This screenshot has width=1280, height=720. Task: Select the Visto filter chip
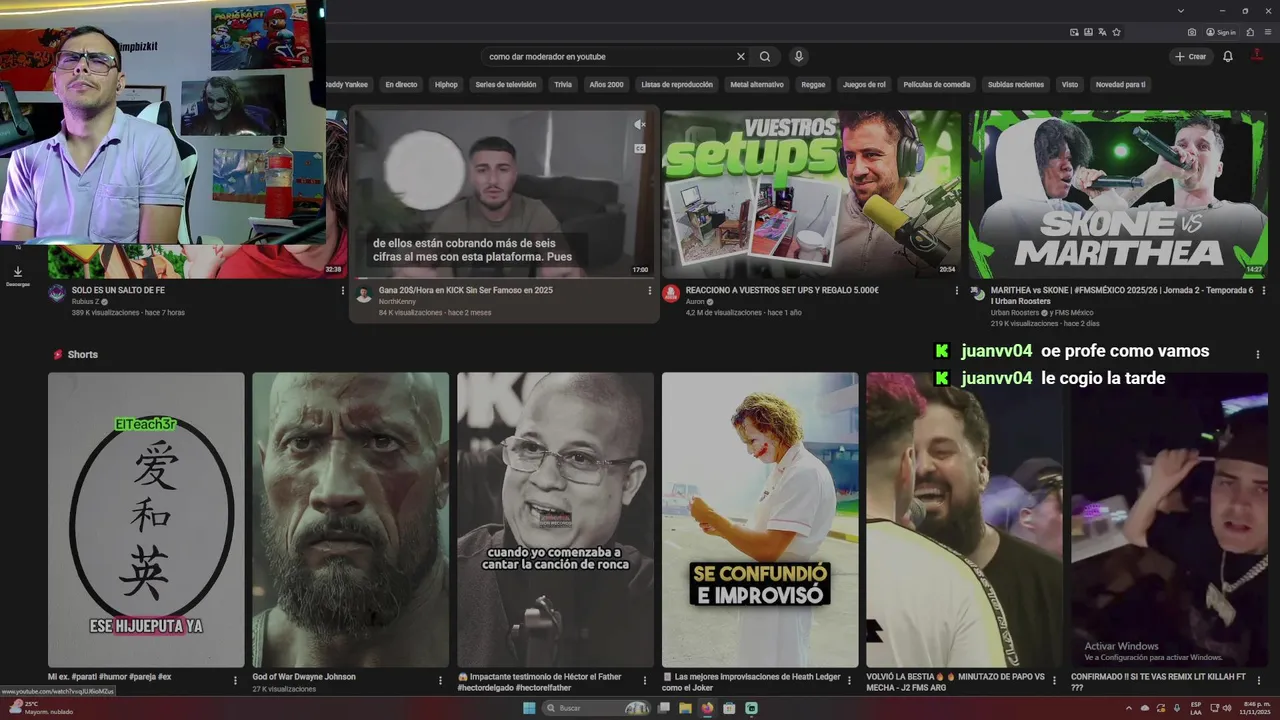[x=1070, y=85]
